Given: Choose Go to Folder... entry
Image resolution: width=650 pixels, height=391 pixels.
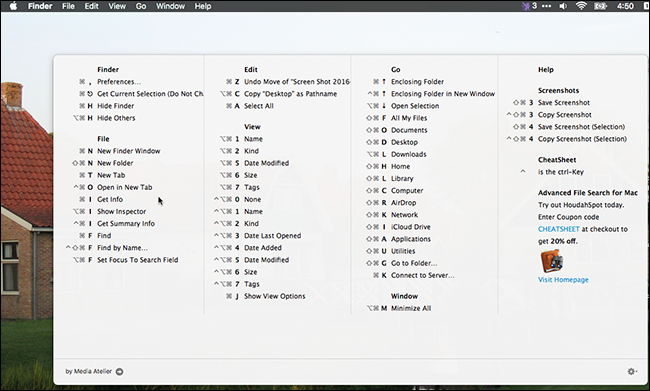Looking at the screenshot, I should [x=414, y=263].
